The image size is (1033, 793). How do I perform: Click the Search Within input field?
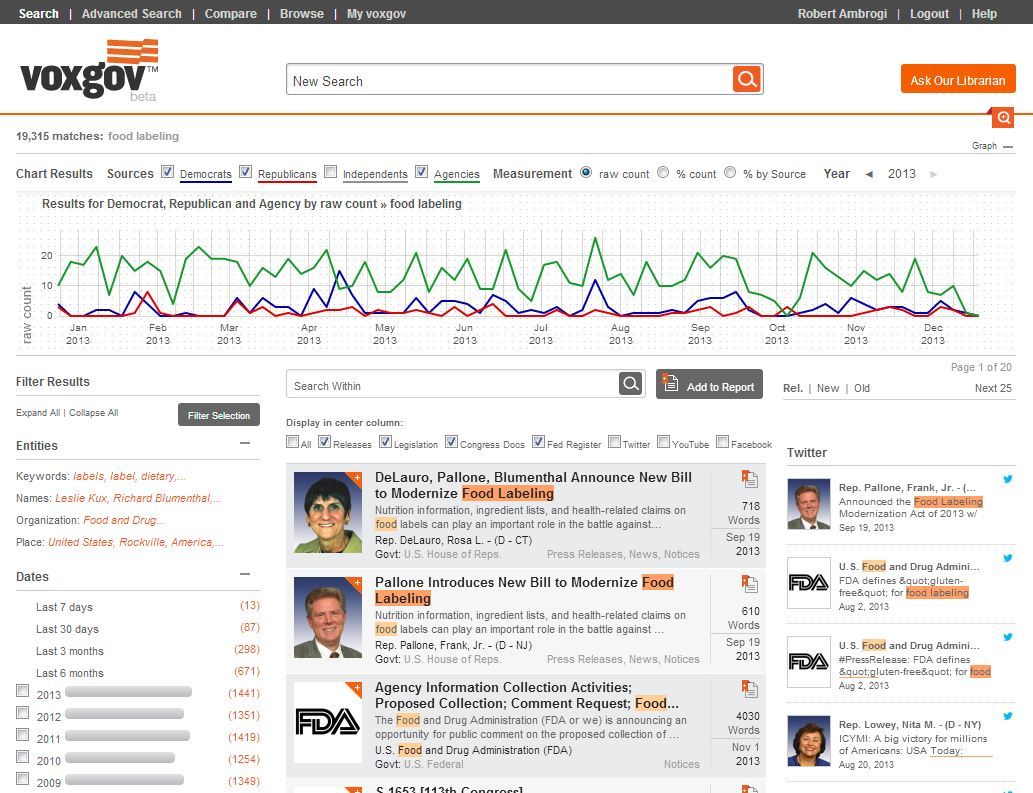click(x=453, y=384)
